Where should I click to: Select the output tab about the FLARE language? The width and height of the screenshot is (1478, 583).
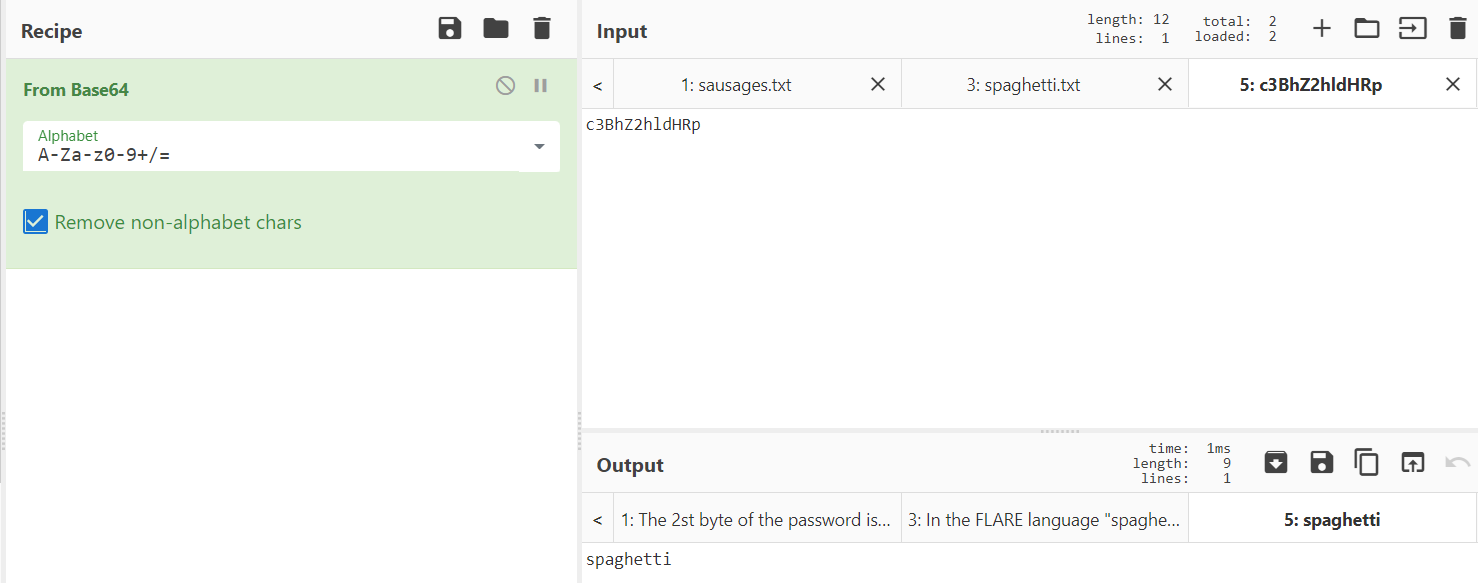pyautogui.click(x=1044, y=520)
